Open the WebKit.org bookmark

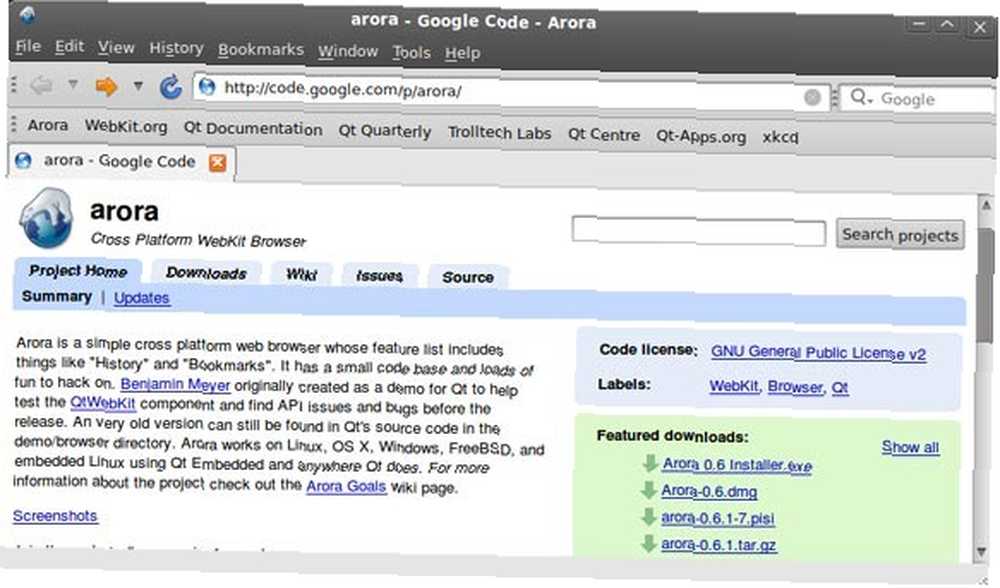pos(126,127)
